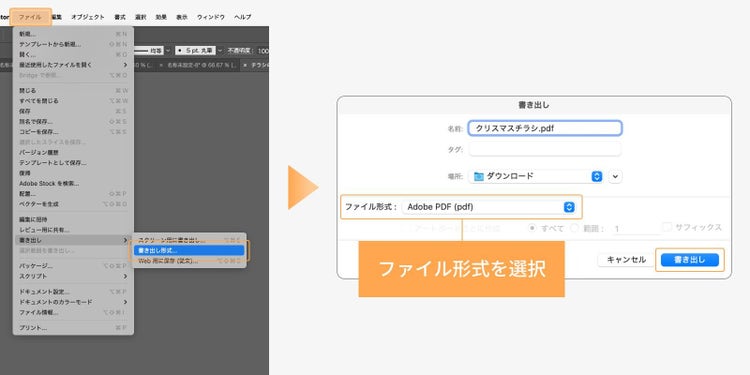This screenshot has height=375, width=750.
Task: Open the 効果 menu
Action: [x=161, y=17]
